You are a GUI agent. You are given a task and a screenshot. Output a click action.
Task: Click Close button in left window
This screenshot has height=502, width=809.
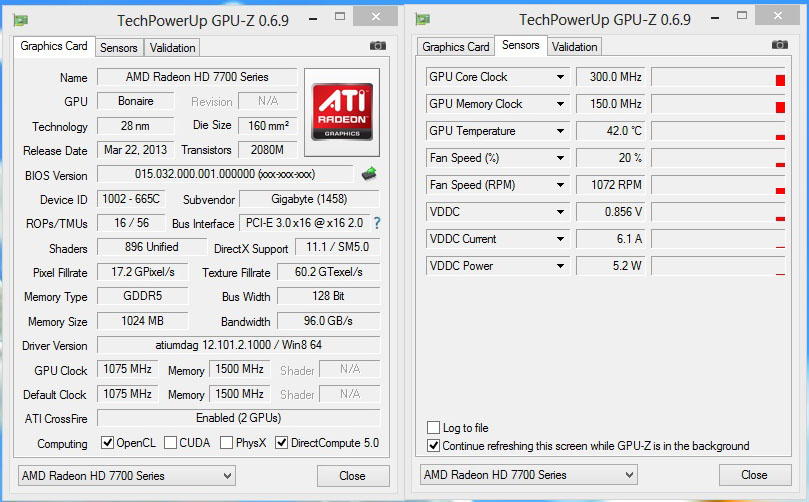pyautogui.click(x=353, y=476)
